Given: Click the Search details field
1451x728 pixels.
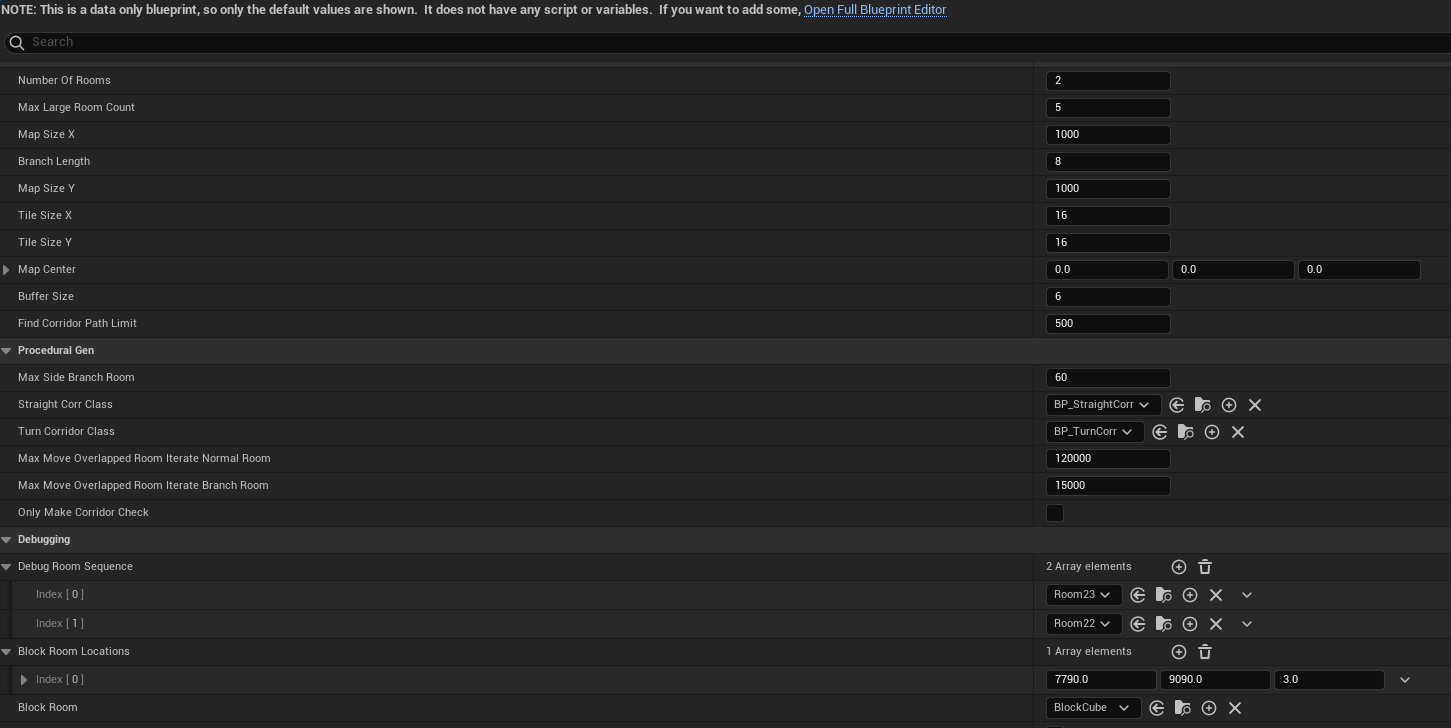Looking at the screenshot, I should tap(700, 42).
